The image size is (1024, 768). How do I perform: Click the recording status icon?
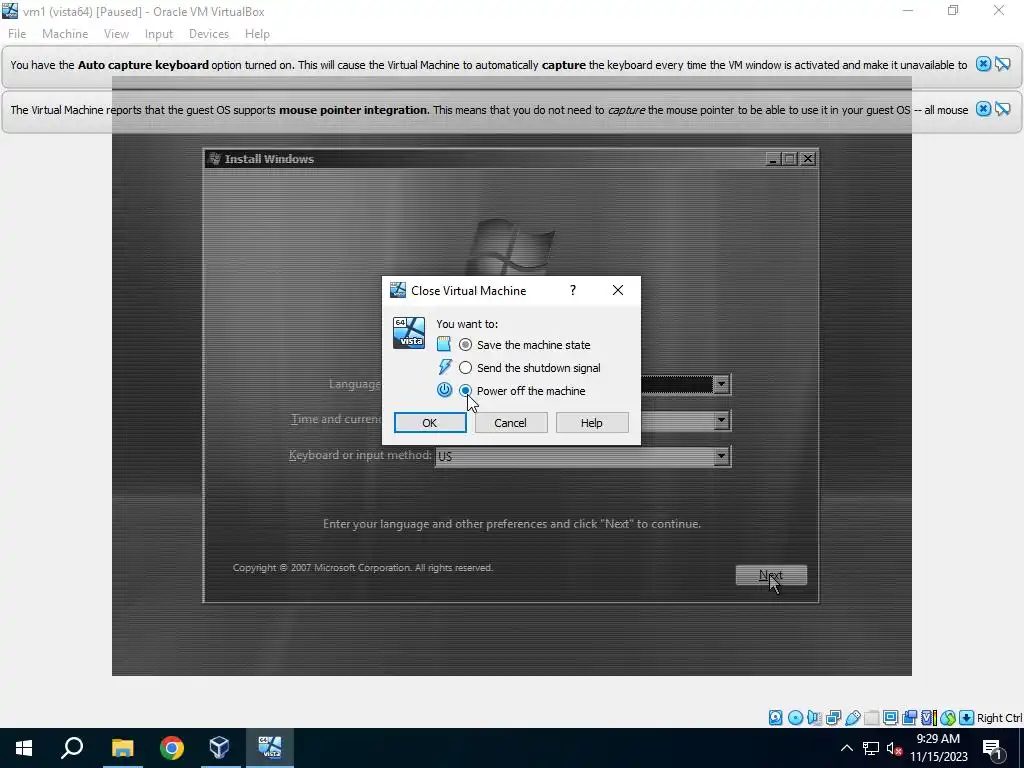point(909,718)
